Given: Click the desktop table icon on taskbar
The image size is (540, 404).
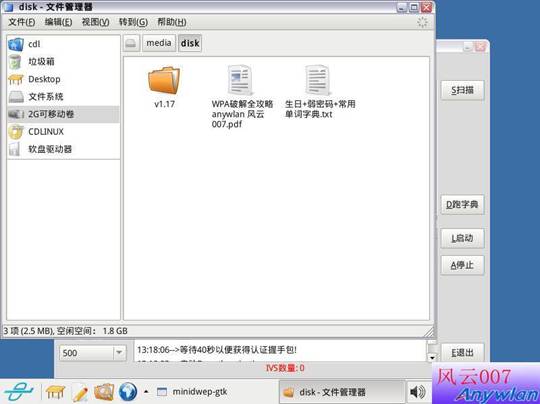Looking at the screenshot, I should pyautogui.click(x=55, y=392).
